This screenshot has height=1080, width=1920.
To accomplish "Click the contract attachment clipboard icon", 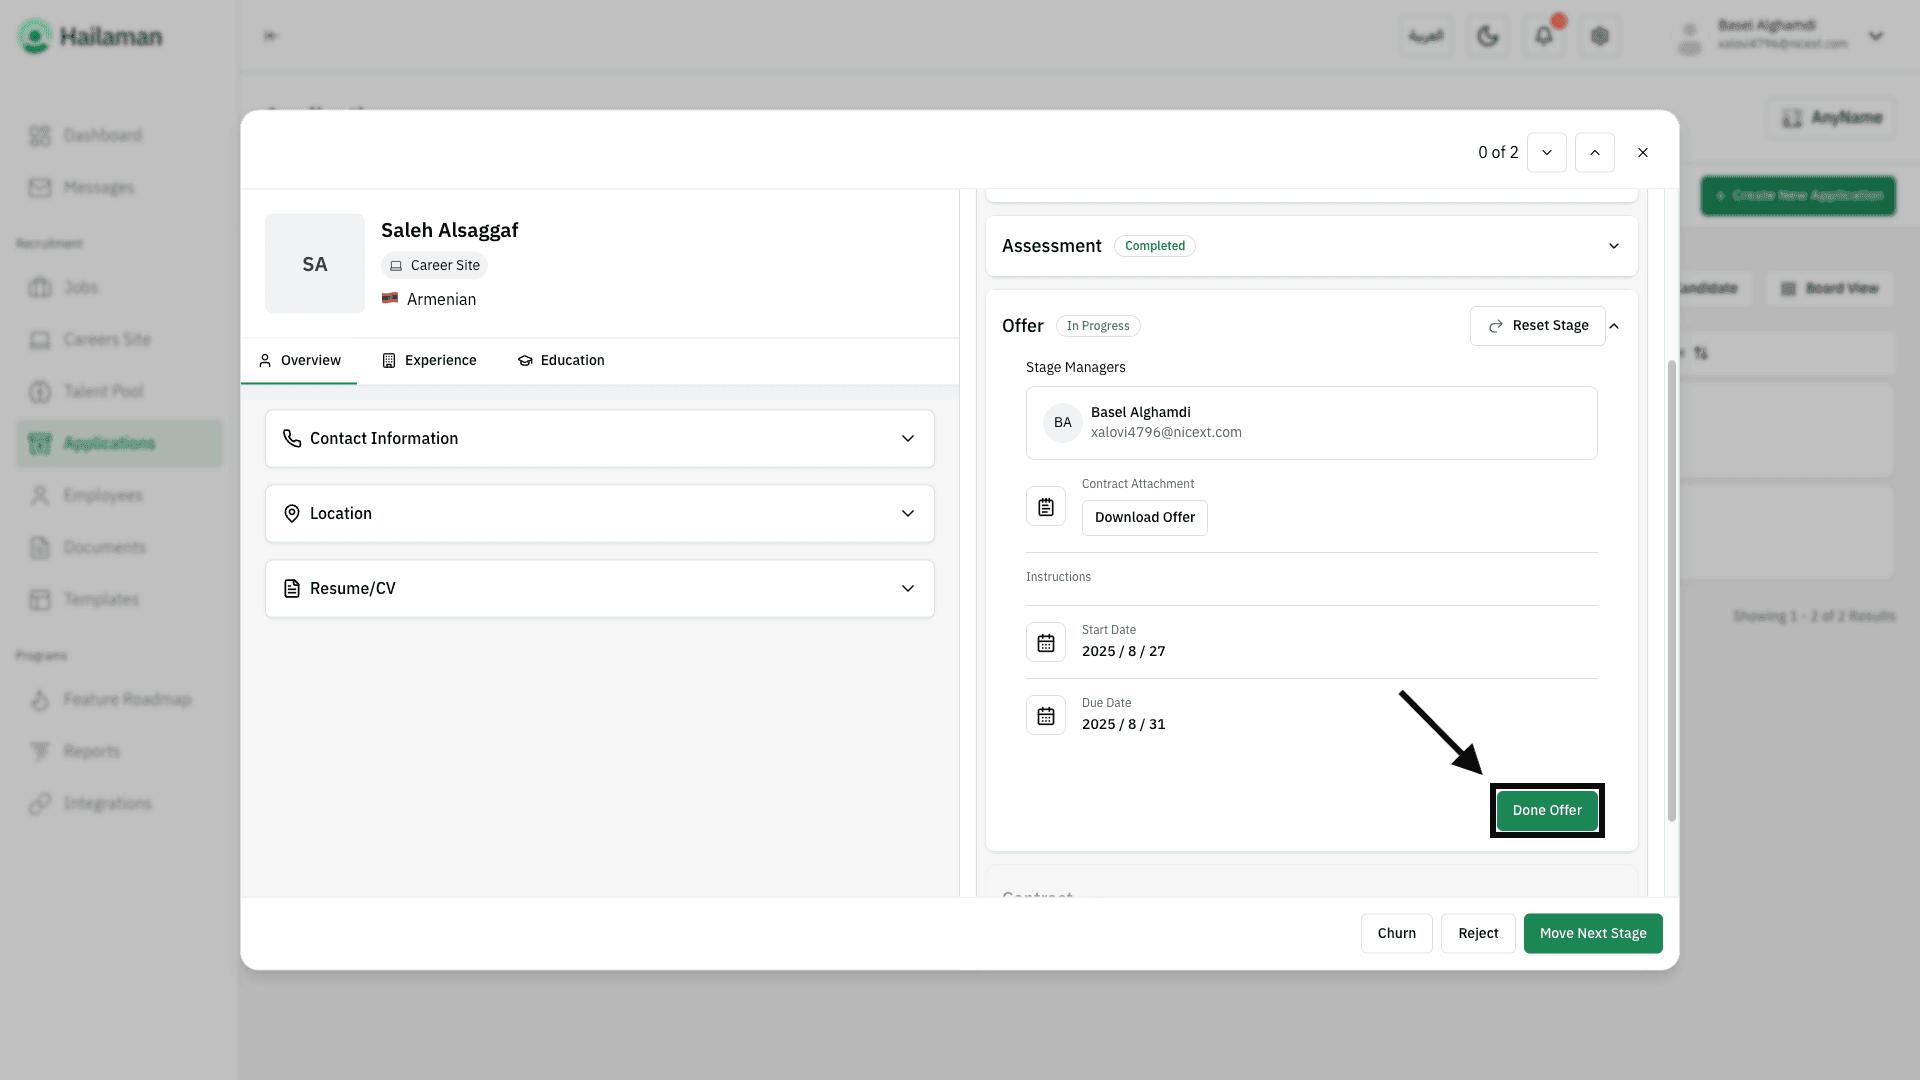I will (x=1046, y=507).
